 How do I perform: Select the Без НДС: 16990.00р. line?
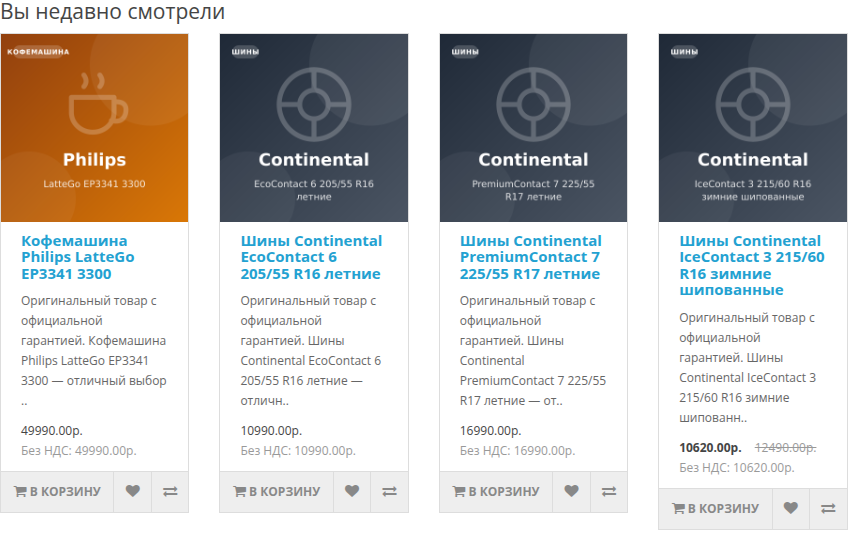(x=518, y=451)
